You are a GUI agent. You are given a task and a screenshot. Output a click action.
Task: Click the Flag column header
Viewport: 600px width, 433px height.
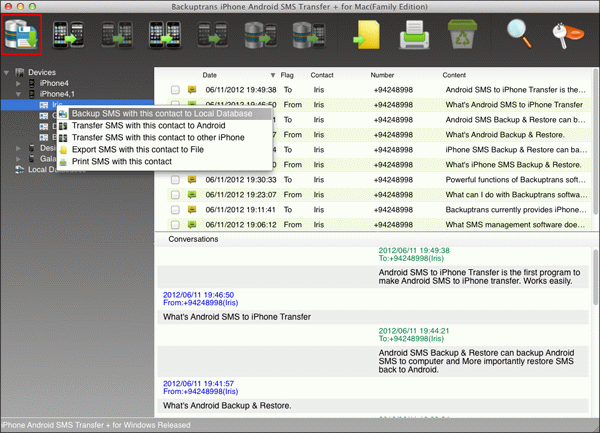(x=287, y=75)
